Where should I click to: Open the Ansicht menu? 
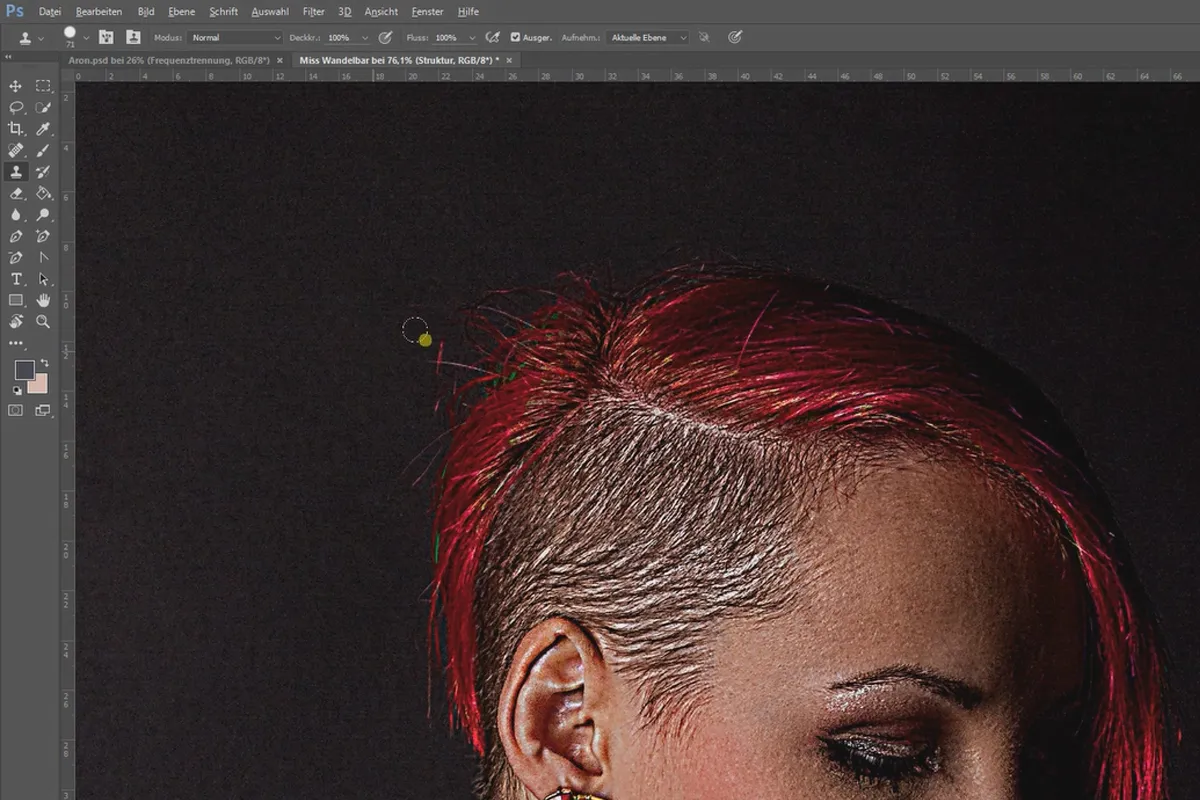381,12
